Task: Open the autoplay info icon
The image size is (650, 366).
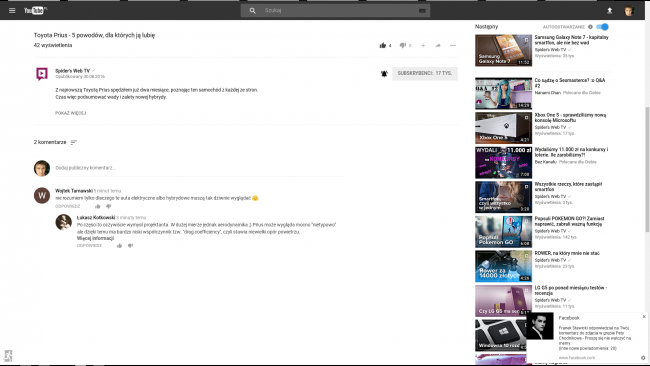Action: tap(590, 27)
